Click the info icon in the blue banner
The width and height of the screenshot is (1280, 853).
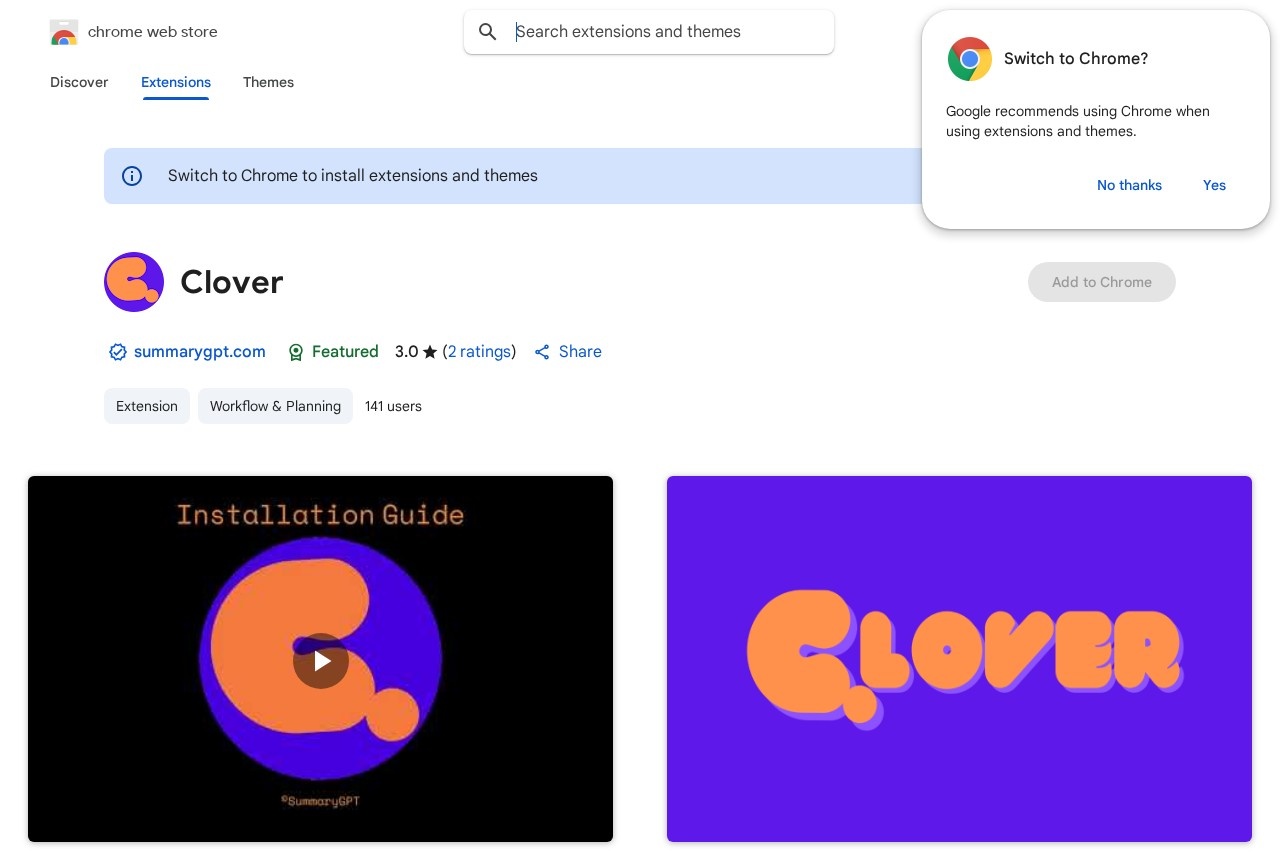tap(132, 176)
